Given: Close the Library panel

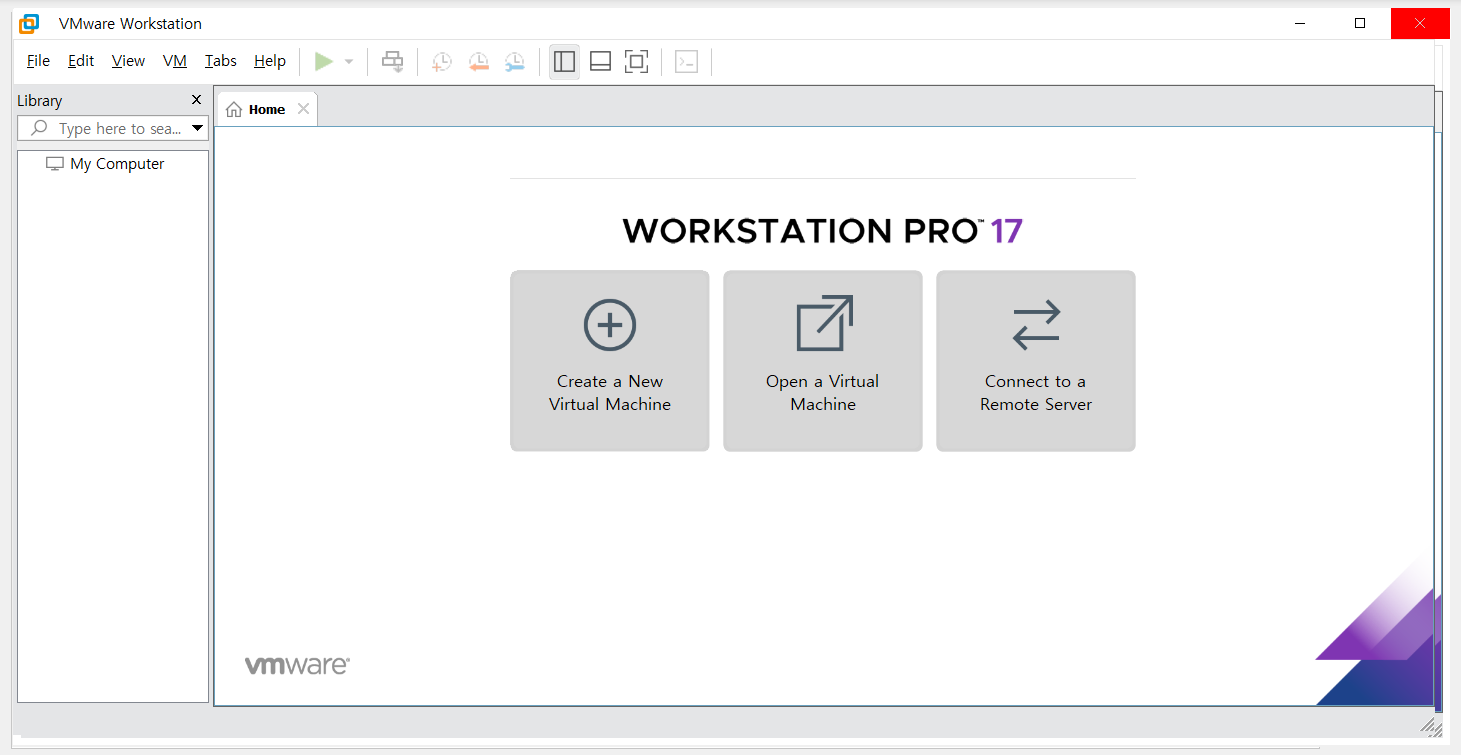Looking at the screenshot, I should tap(197, 100).
